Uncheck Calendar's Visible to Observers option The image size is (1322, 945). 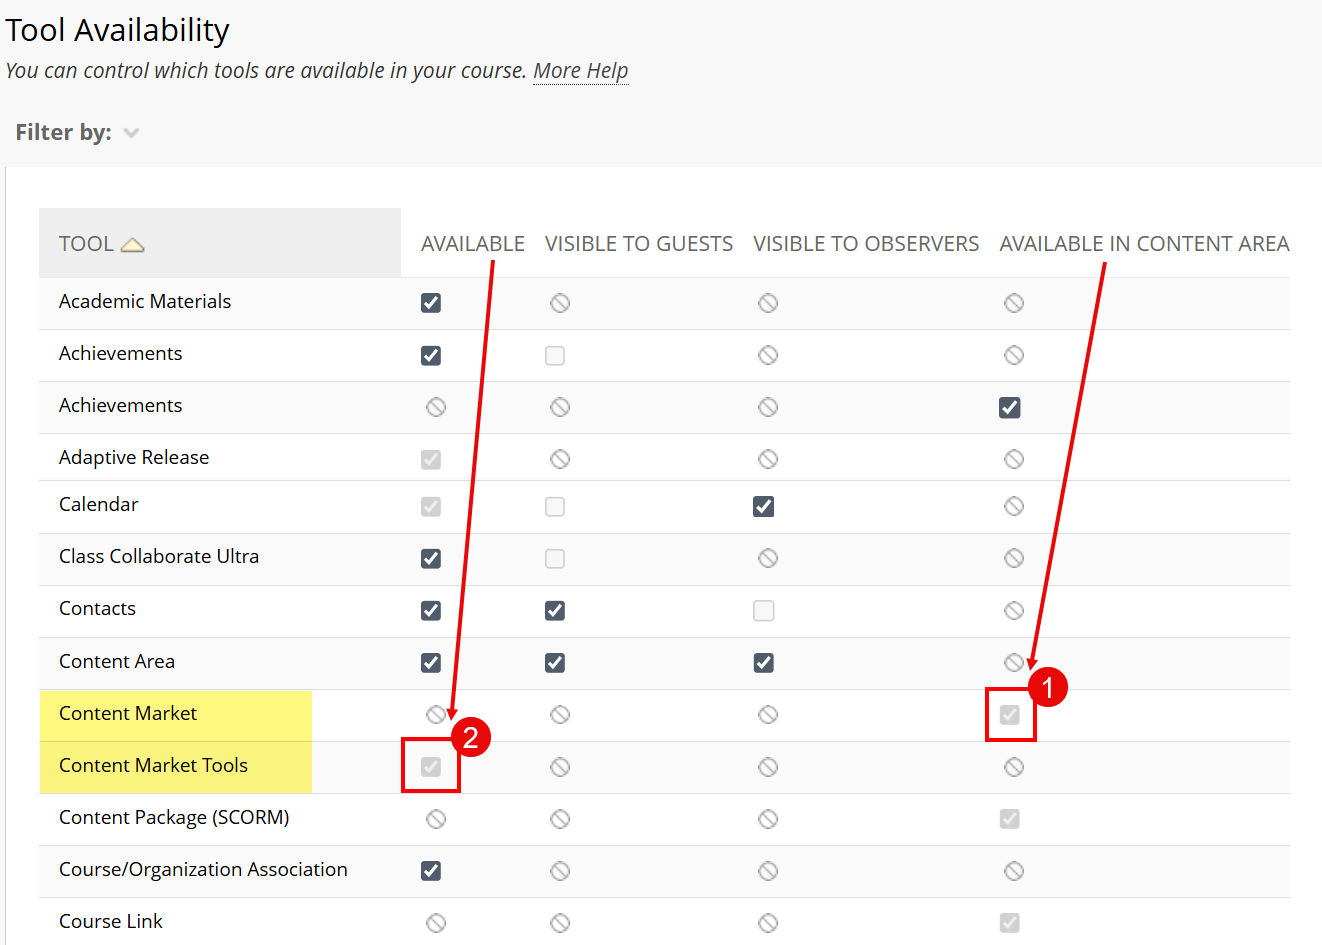763,506
